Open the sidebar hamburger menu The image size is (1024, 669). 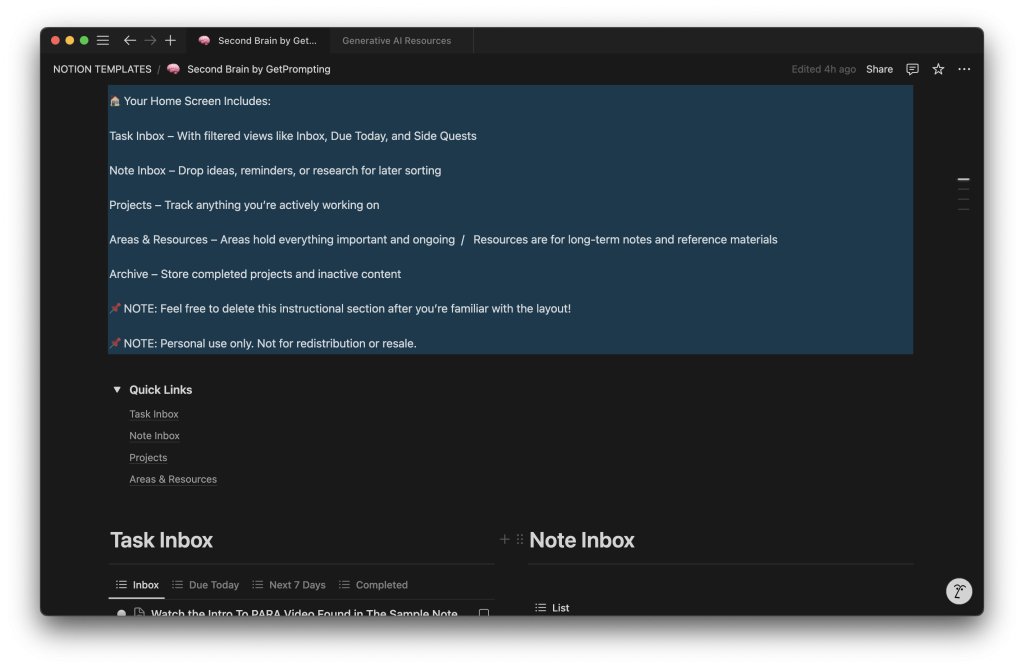coord(103,41)
